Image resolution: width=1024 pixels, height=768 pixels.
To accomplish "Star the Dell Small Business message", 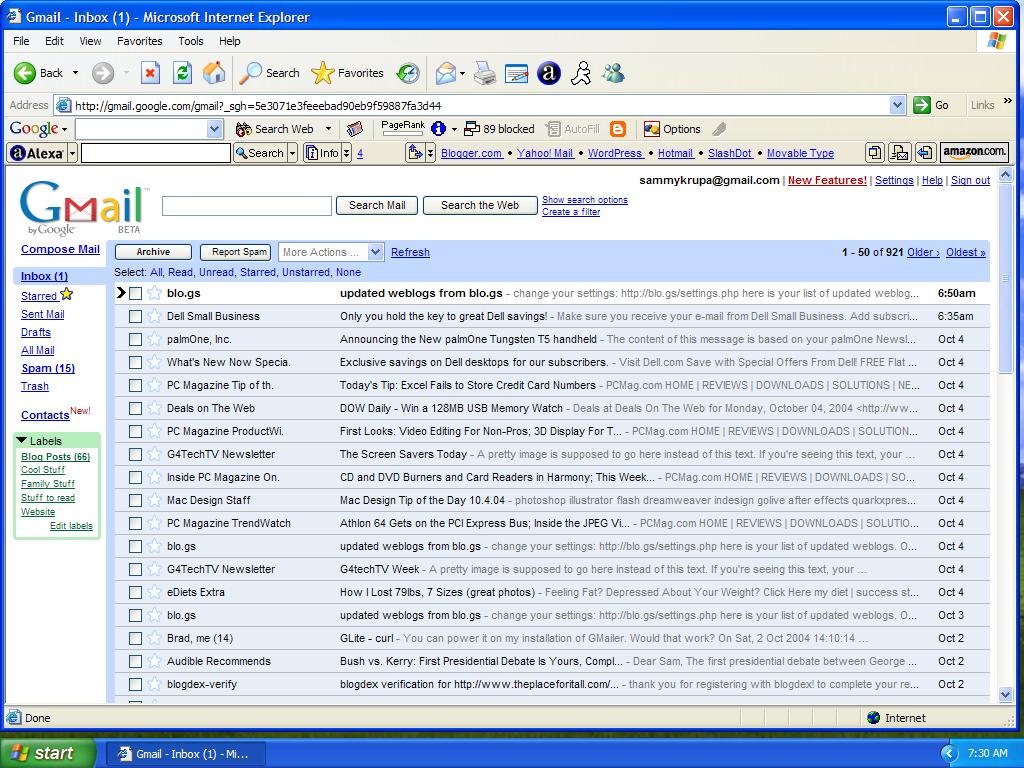I will click(x=154, y=316).
